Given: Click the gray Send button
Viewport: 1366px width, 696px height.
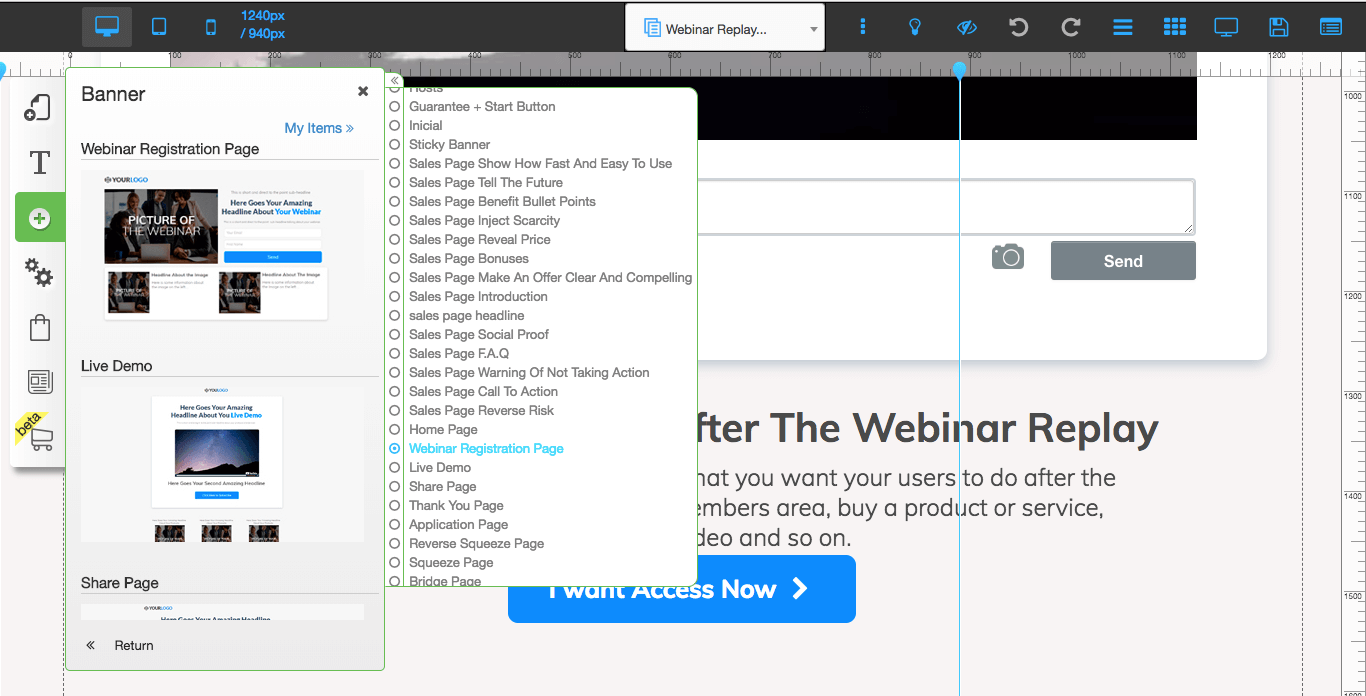Looking at the screenshot, I should pos(1123,261).
